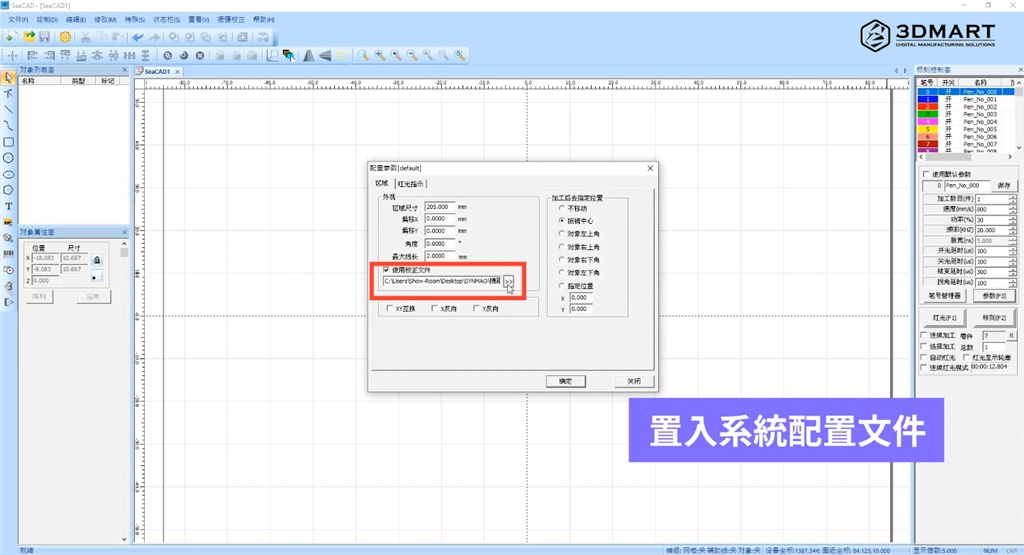
Task: Toggle the 使用校正文件 checkbox
Action: [387, 270]
